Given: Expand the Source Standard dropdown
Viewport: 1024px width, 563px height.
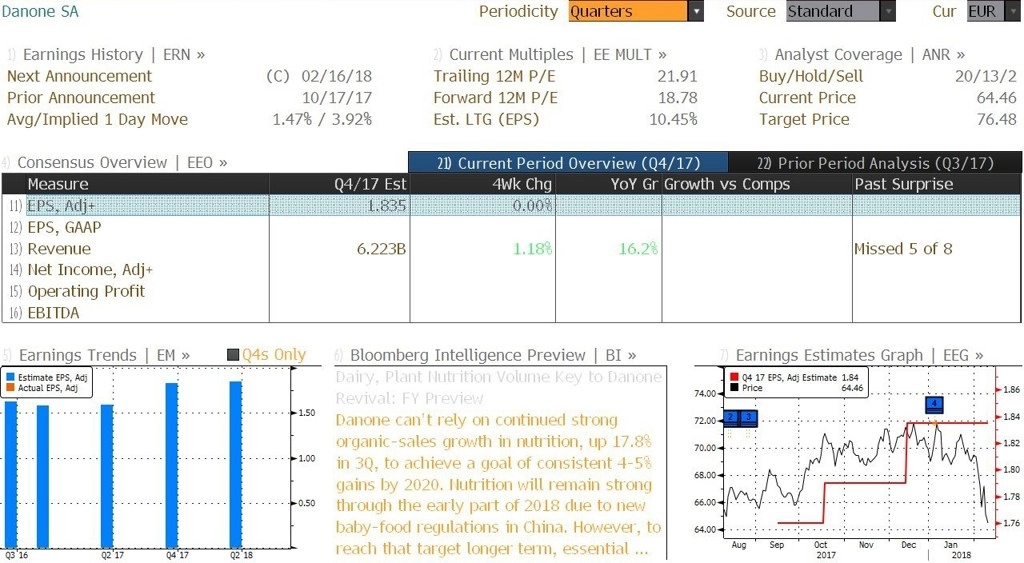Looking at the screenshot, I should (x=888, y=12).
